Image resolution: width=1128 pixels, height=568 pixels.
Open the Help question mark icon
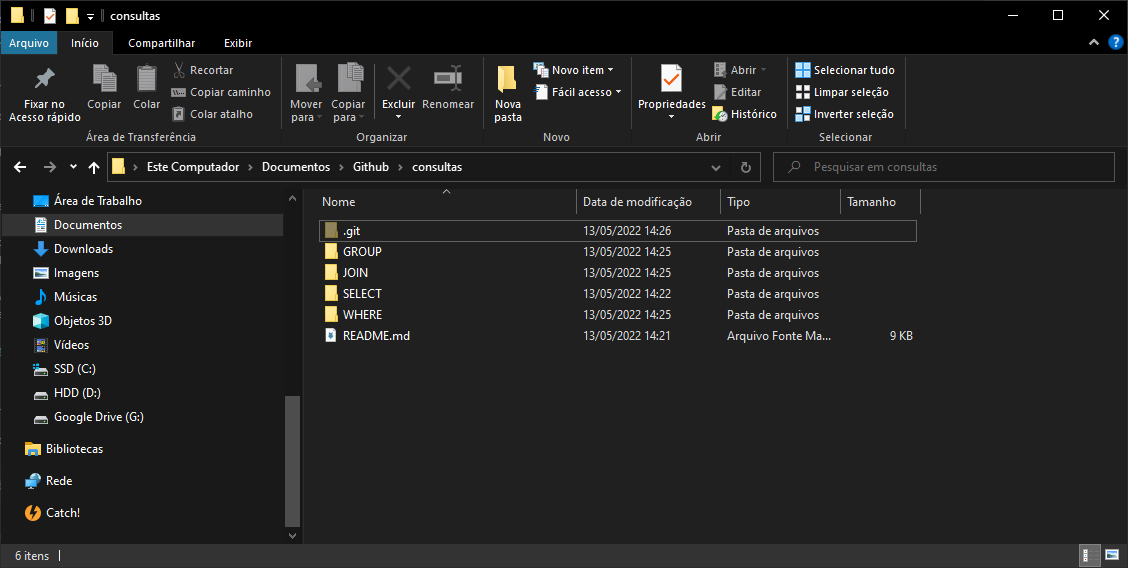pyautogui.click(x=1115, y=42)
